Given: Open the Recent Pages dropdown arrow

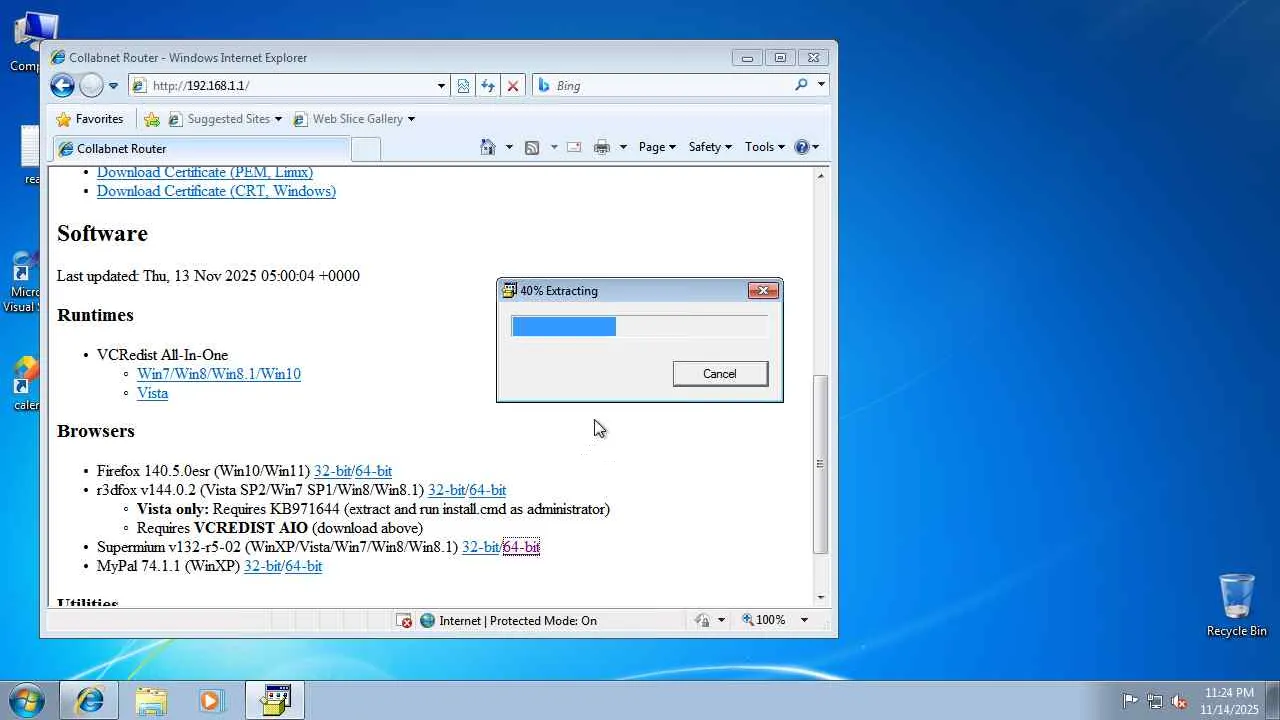Looking at the screenshot, I should (113, 86).
